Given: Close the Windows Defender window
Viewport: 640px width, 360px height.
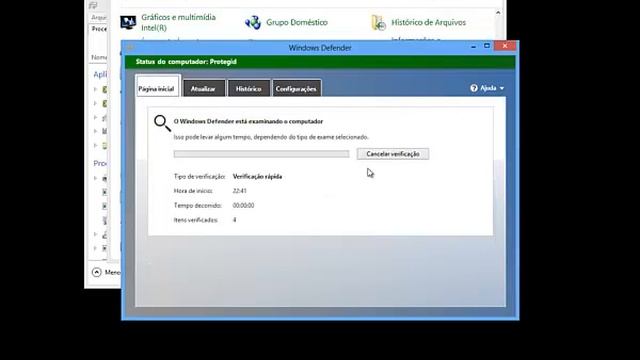Looking at the screenshot, I should (505, 46).
